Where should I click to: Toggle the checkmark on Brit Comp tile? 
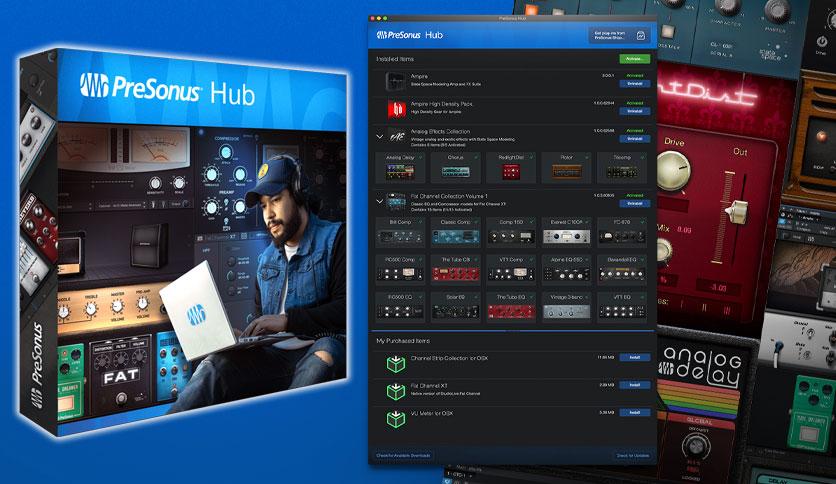click(x=421, y=222)
